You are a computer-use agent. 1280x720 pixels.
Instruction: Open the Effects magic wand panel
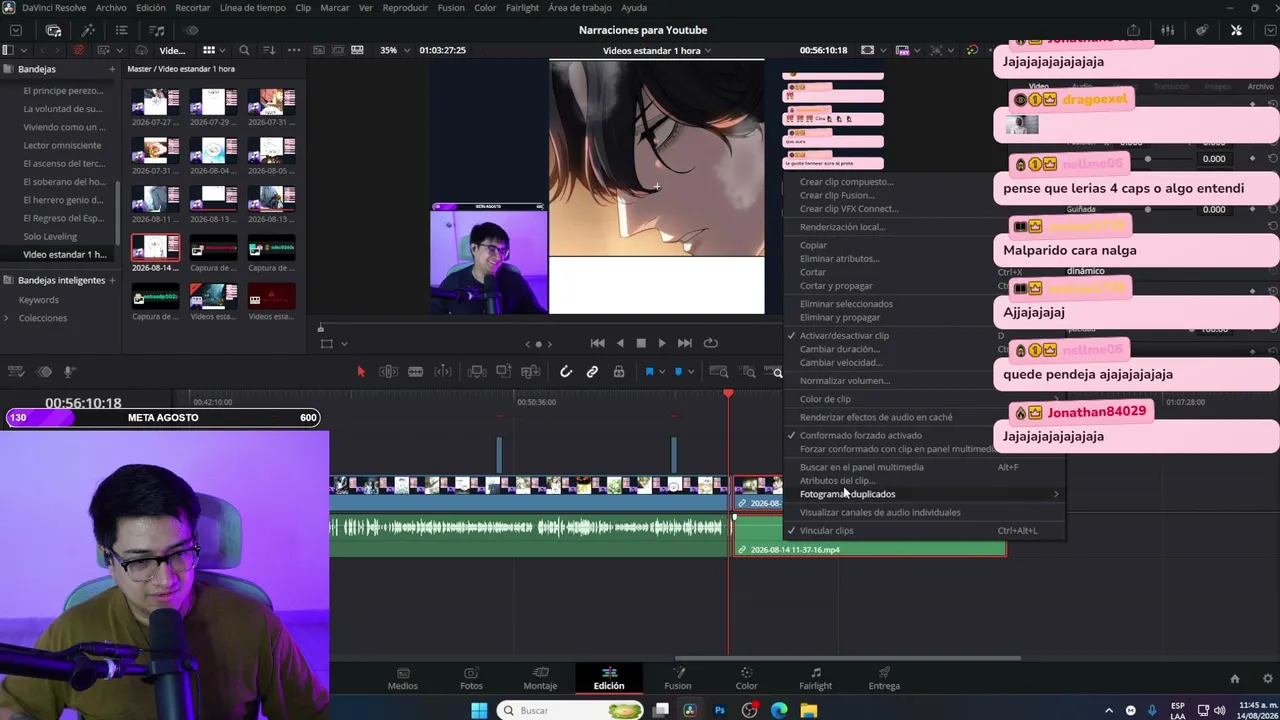[88, 30]
